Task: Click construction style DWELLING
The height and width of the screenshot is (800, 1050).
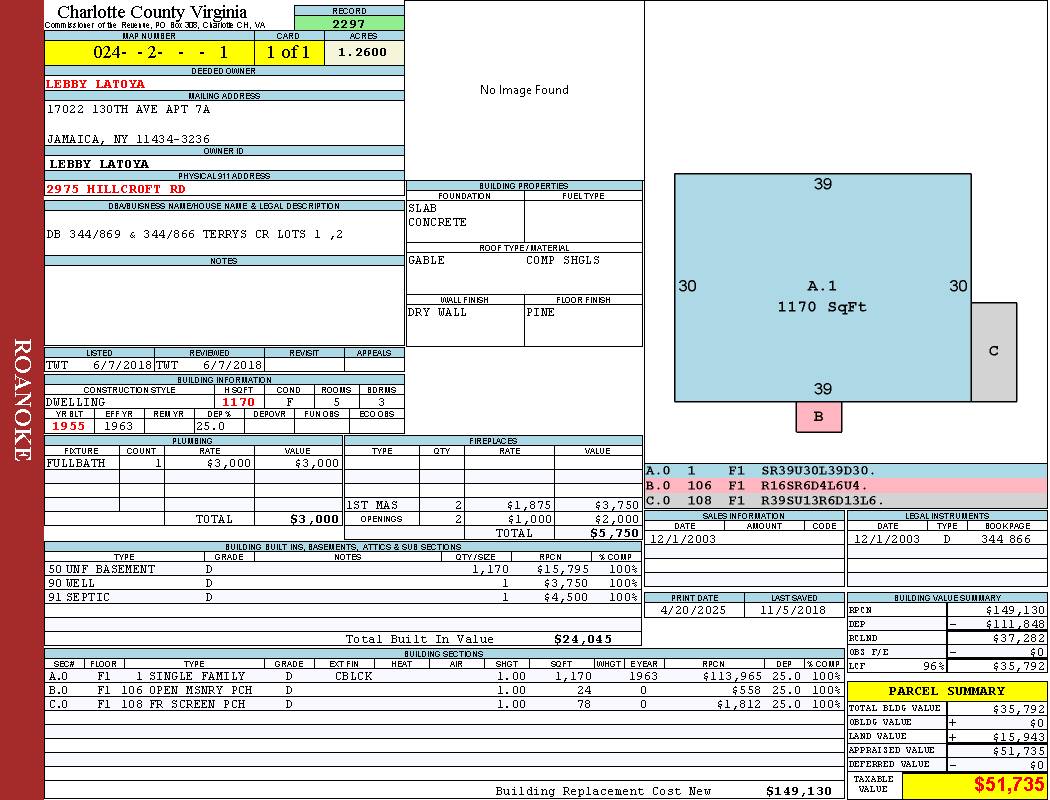Action: [76, 402]
